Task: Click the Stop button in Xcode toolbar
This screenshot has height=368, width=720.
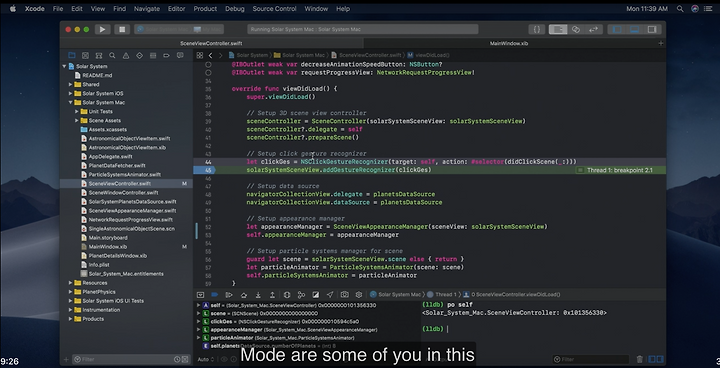Action: coord(122,29)
